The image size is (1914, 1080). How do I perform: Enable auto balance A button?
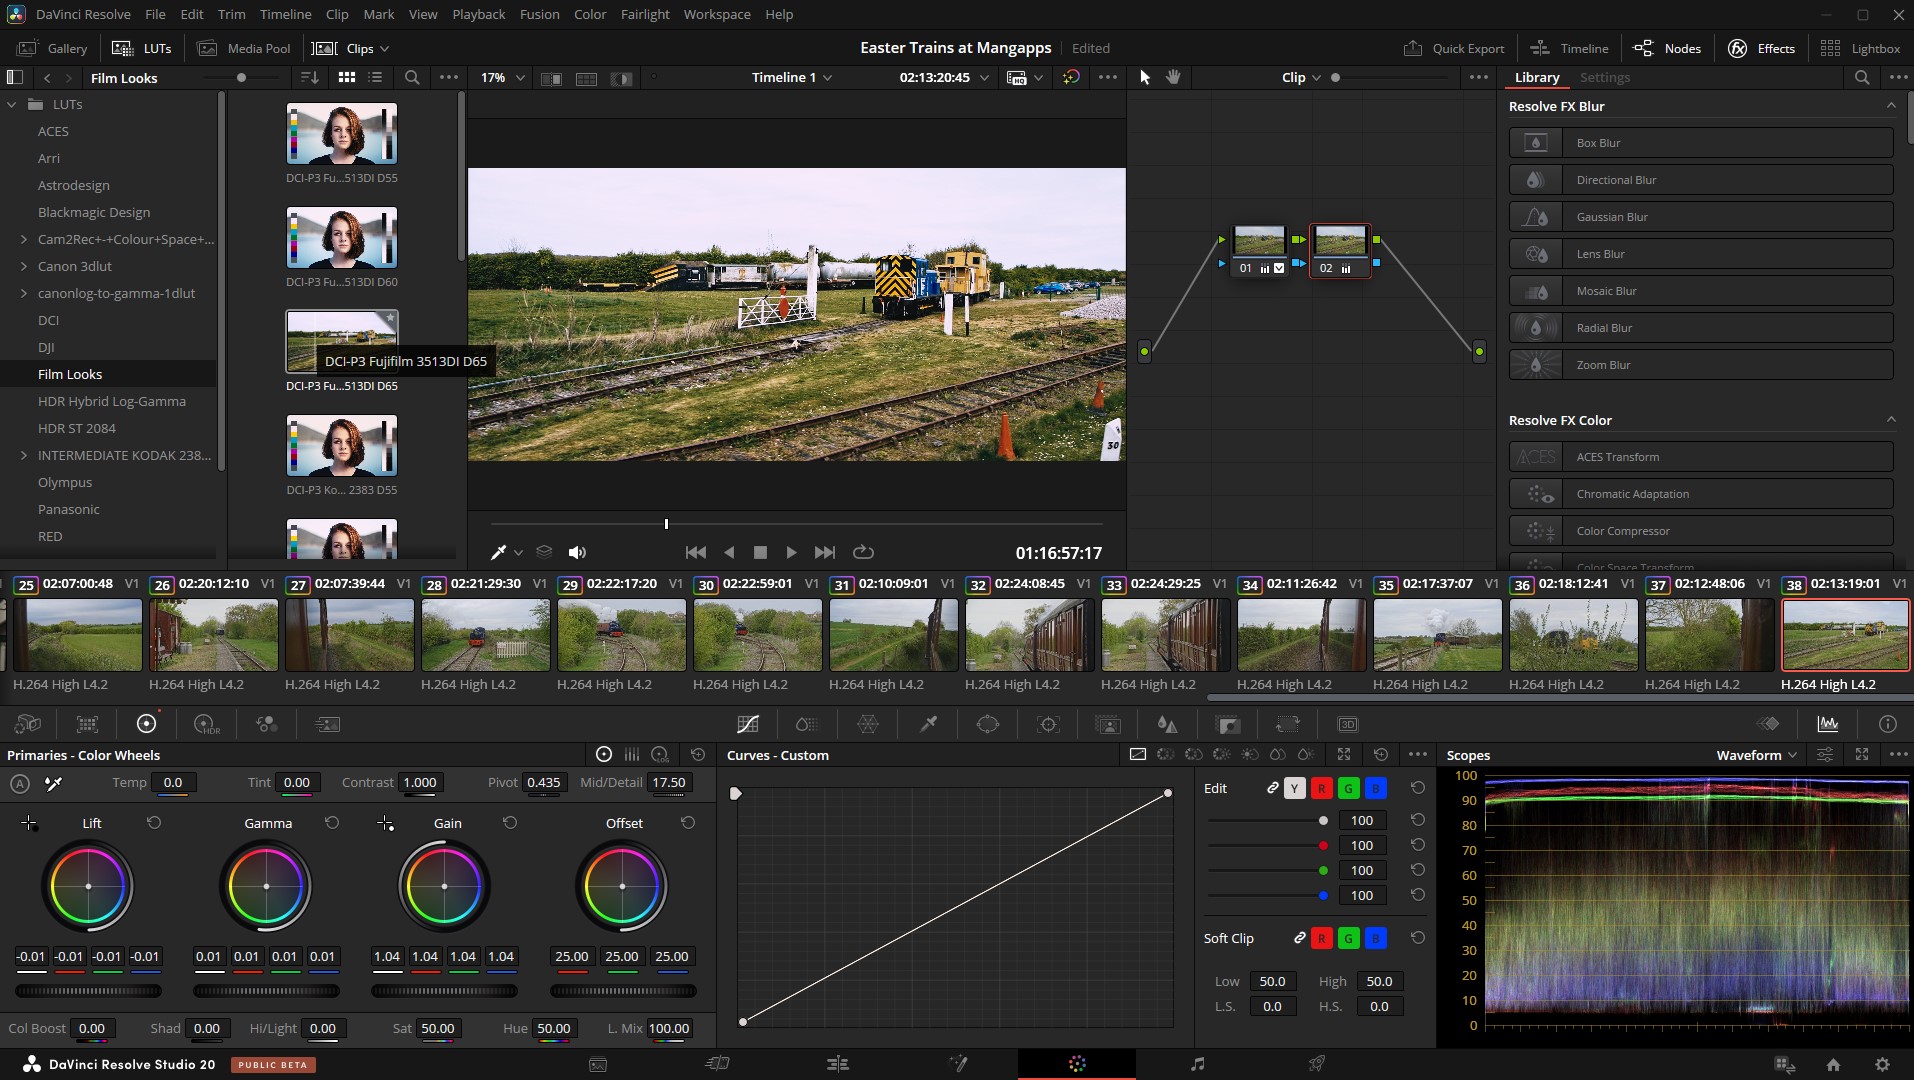pos(20,783)
